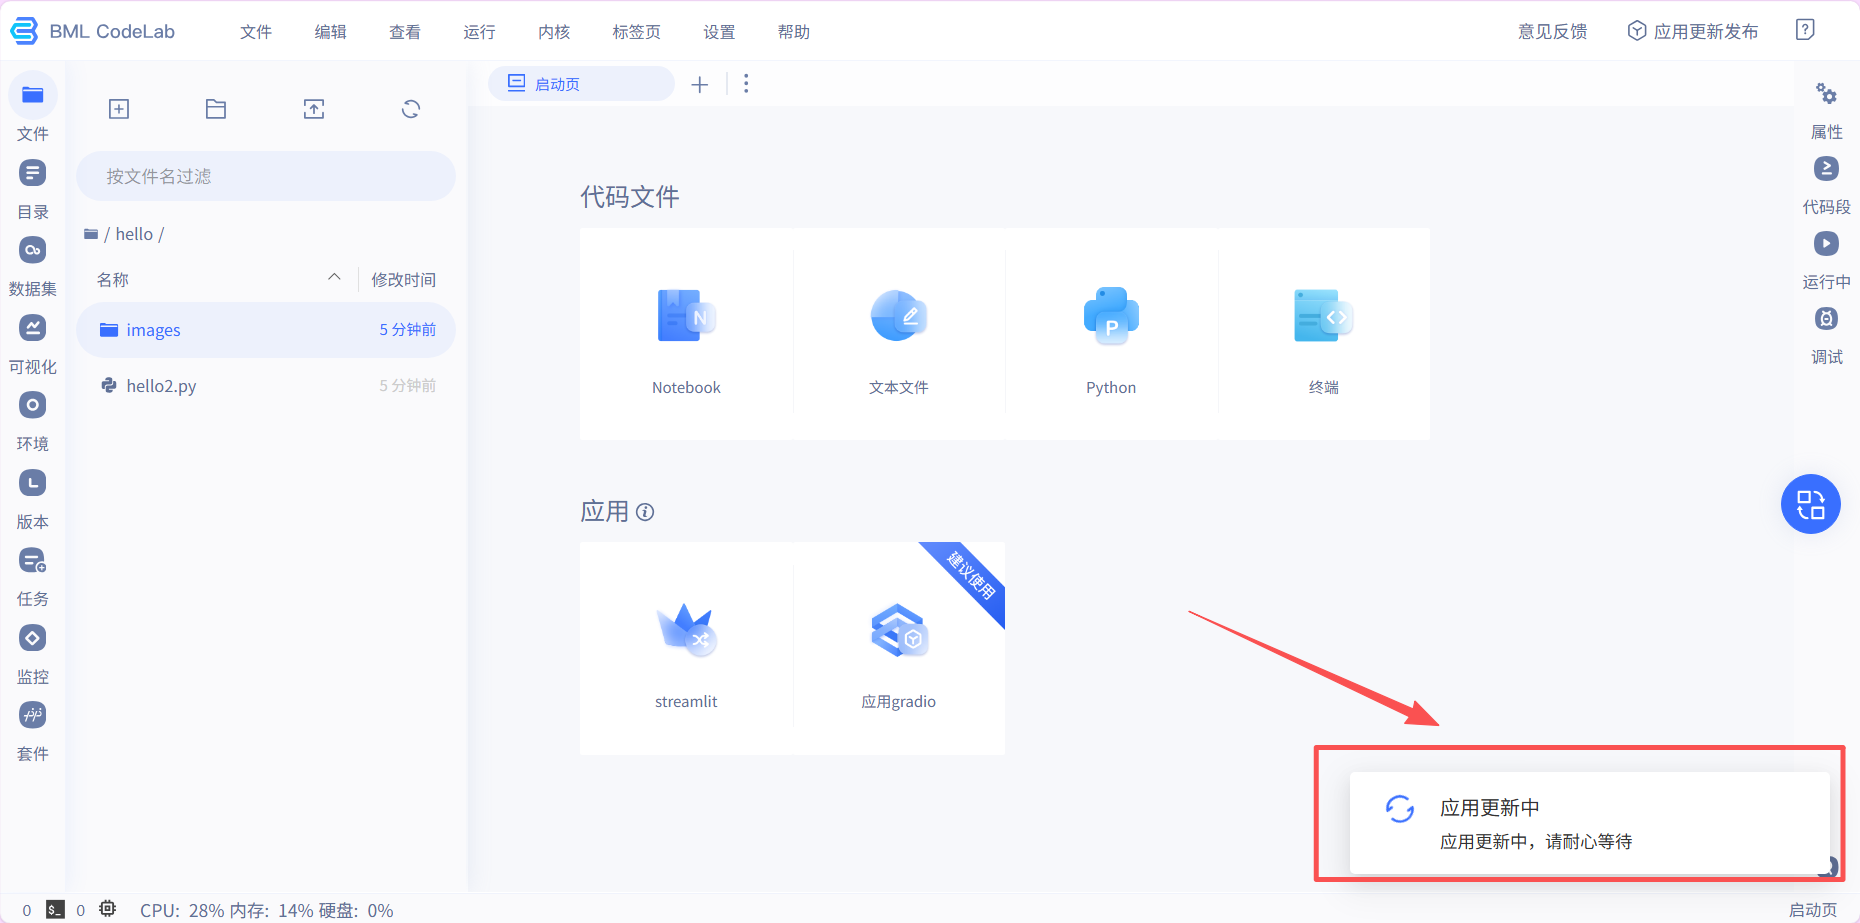The width and height of the screenshot is (1860, 923).
Task: Click the 应用 info icon
Action: click(x=645, y=512)
